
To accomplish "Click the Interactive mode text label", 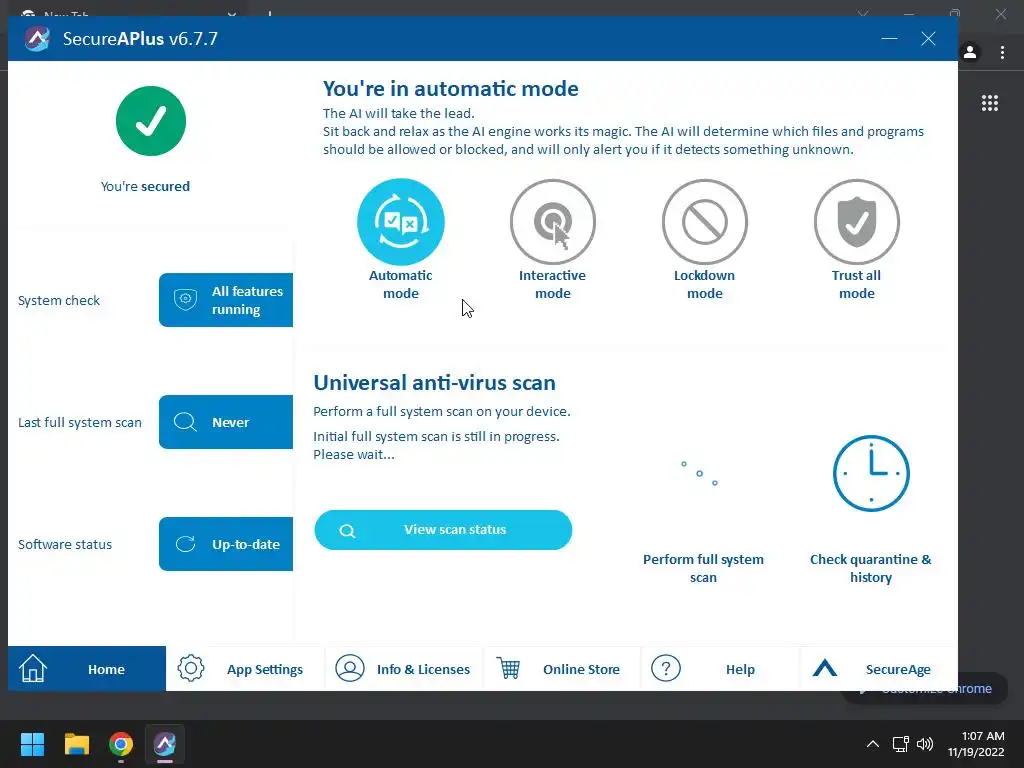I will pos(552,284).
